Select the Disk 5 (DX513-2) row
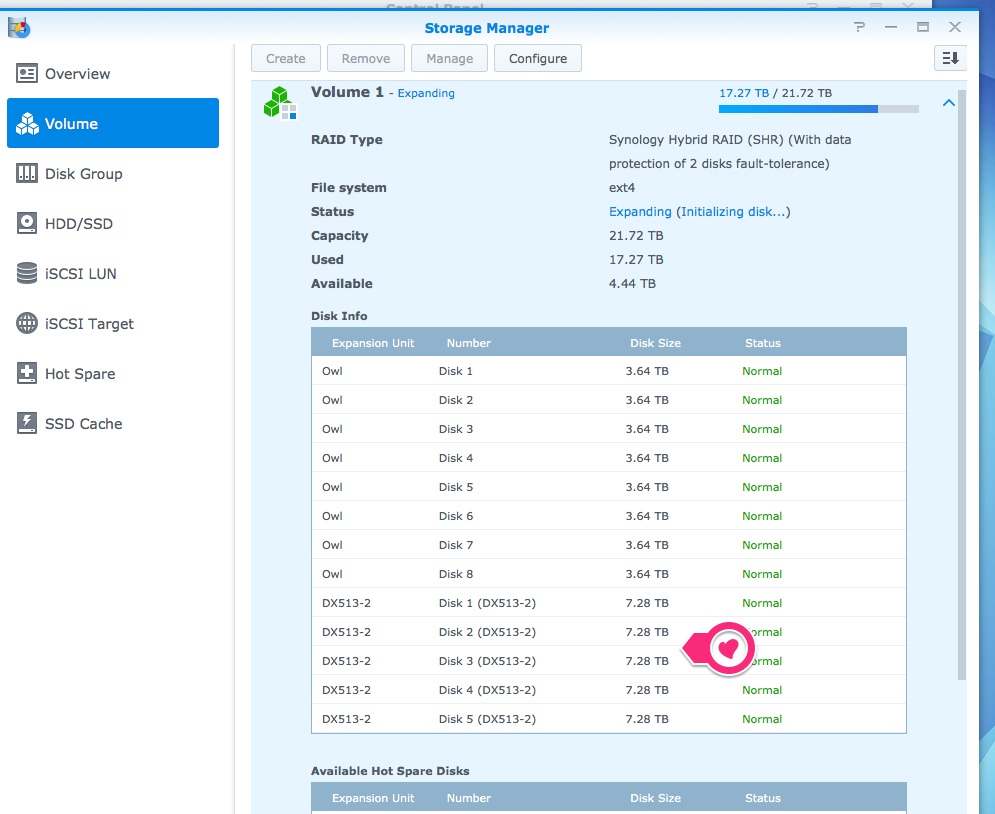This screenshot has height=814, width=995. click(x=609, y=719)
